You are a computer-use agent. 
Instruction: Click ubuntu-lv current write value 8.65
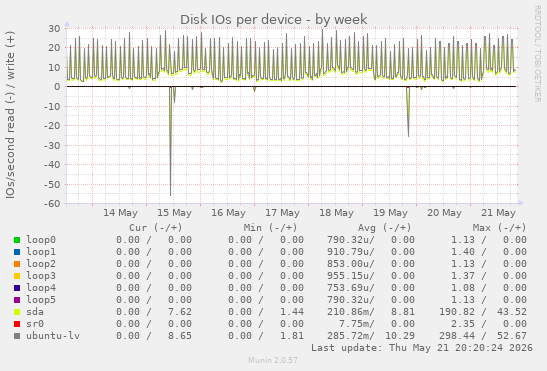(x=180, y=336)
